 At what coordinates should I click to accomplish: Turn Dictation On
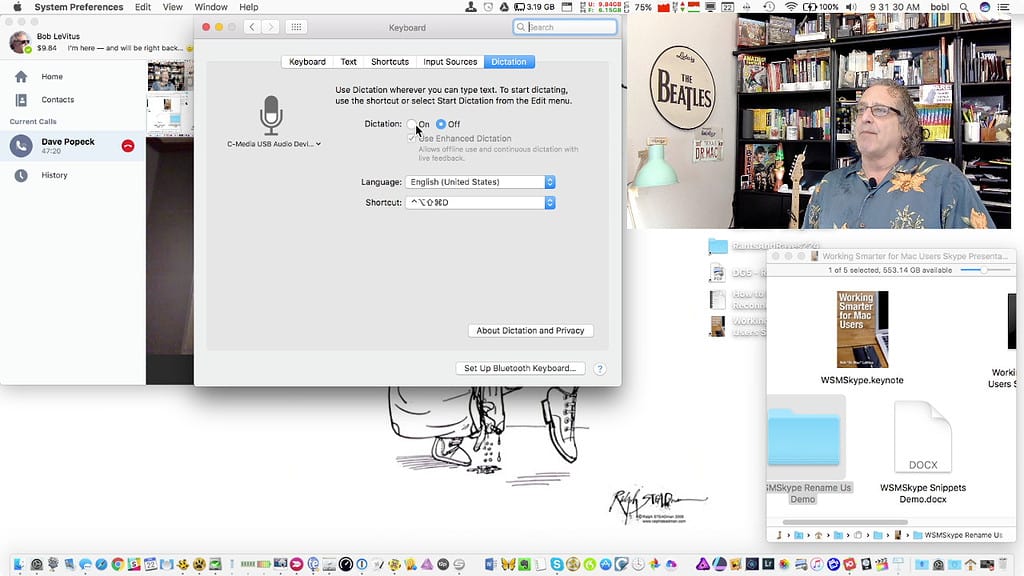coord(412,124)
